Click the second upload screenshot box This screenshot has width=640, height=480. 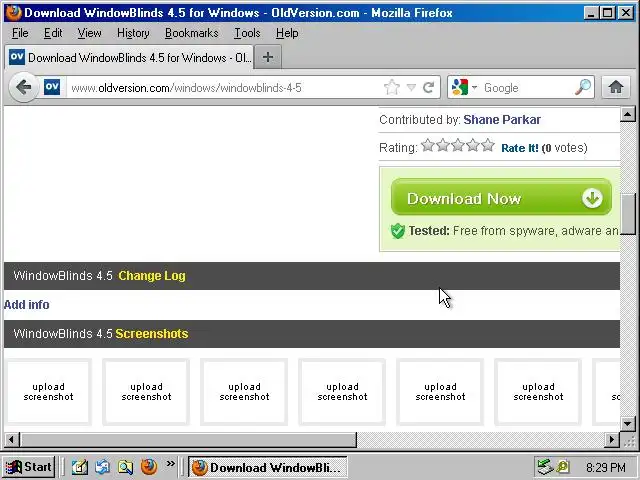point(146,392)
